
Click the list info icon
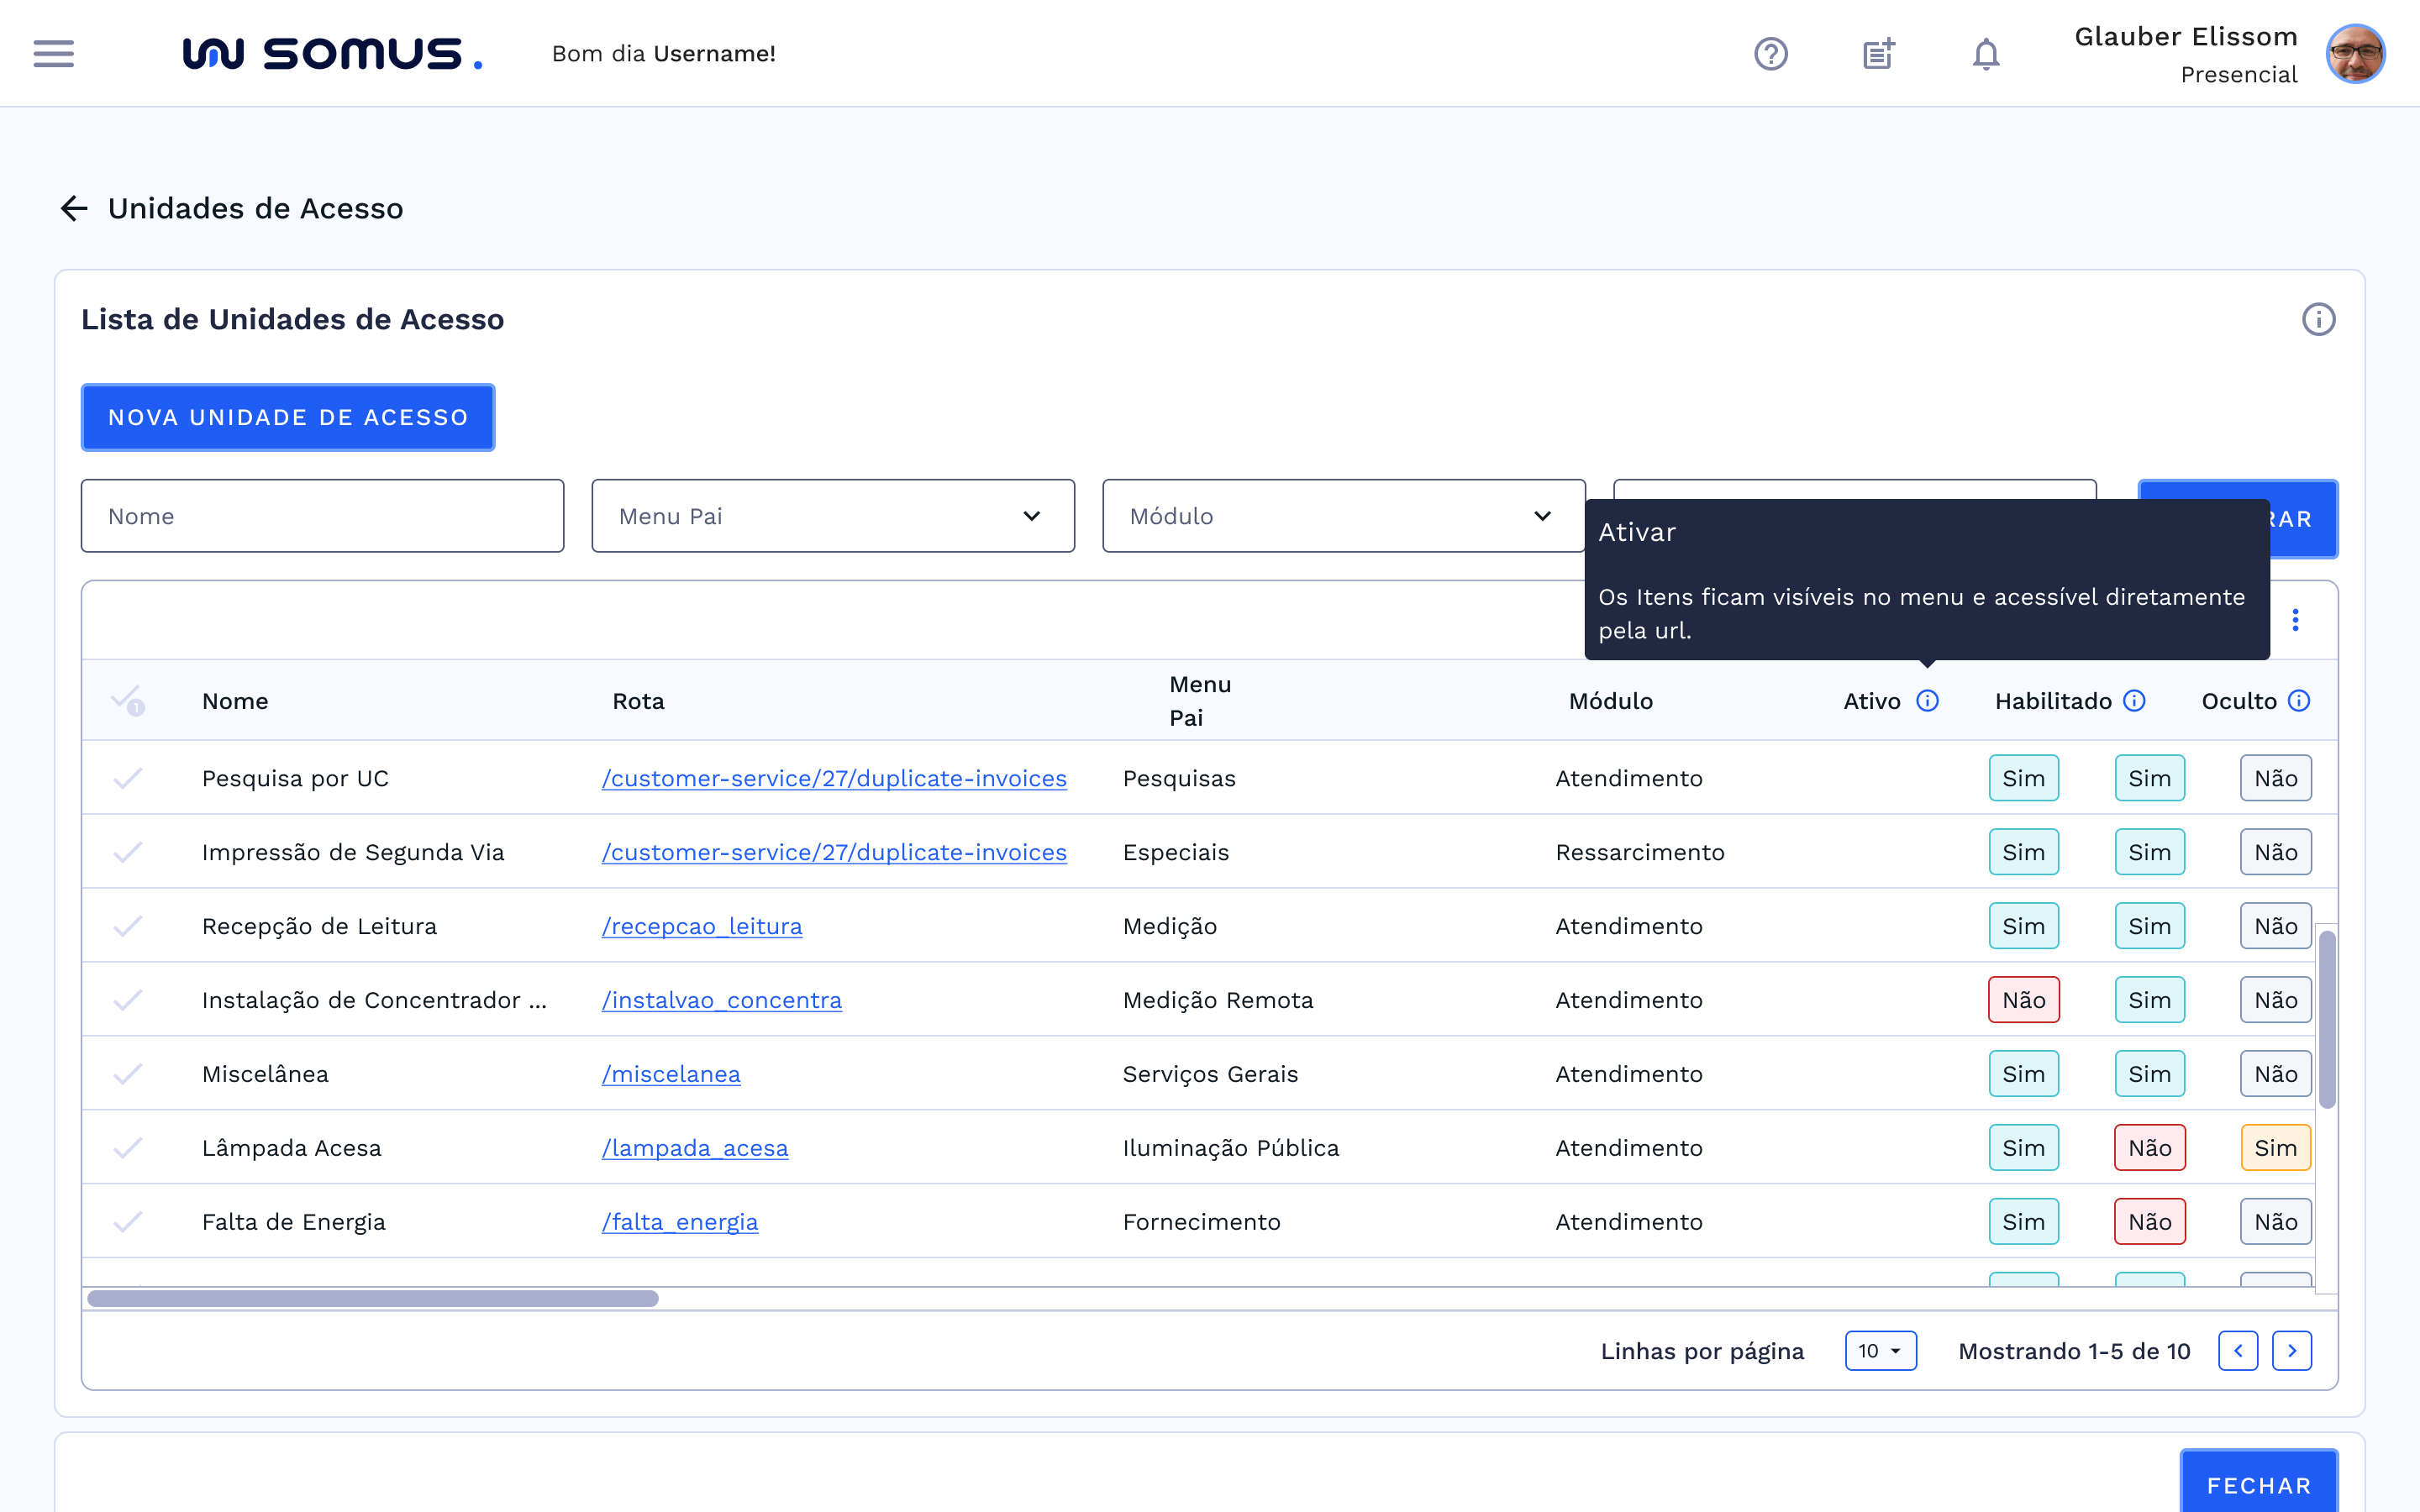[x=2318, y=319]
